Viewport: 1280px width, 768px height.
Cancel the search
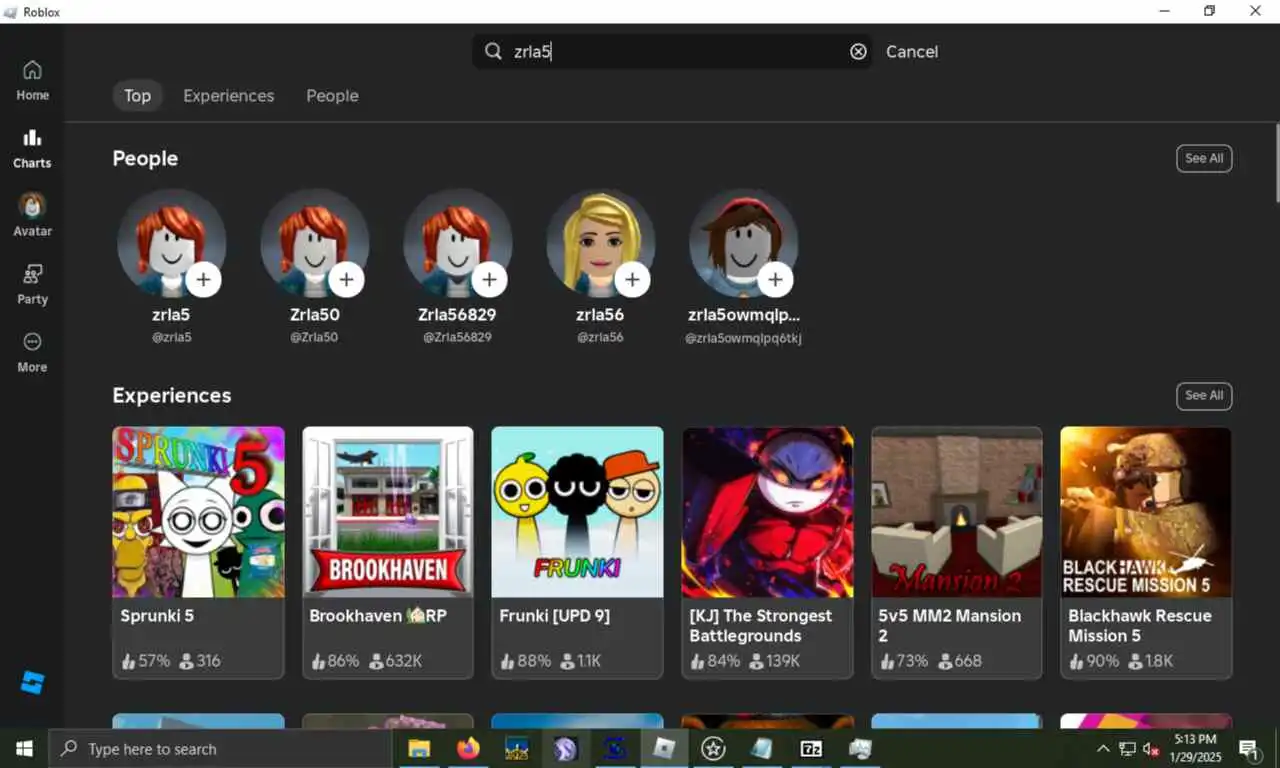912,52
